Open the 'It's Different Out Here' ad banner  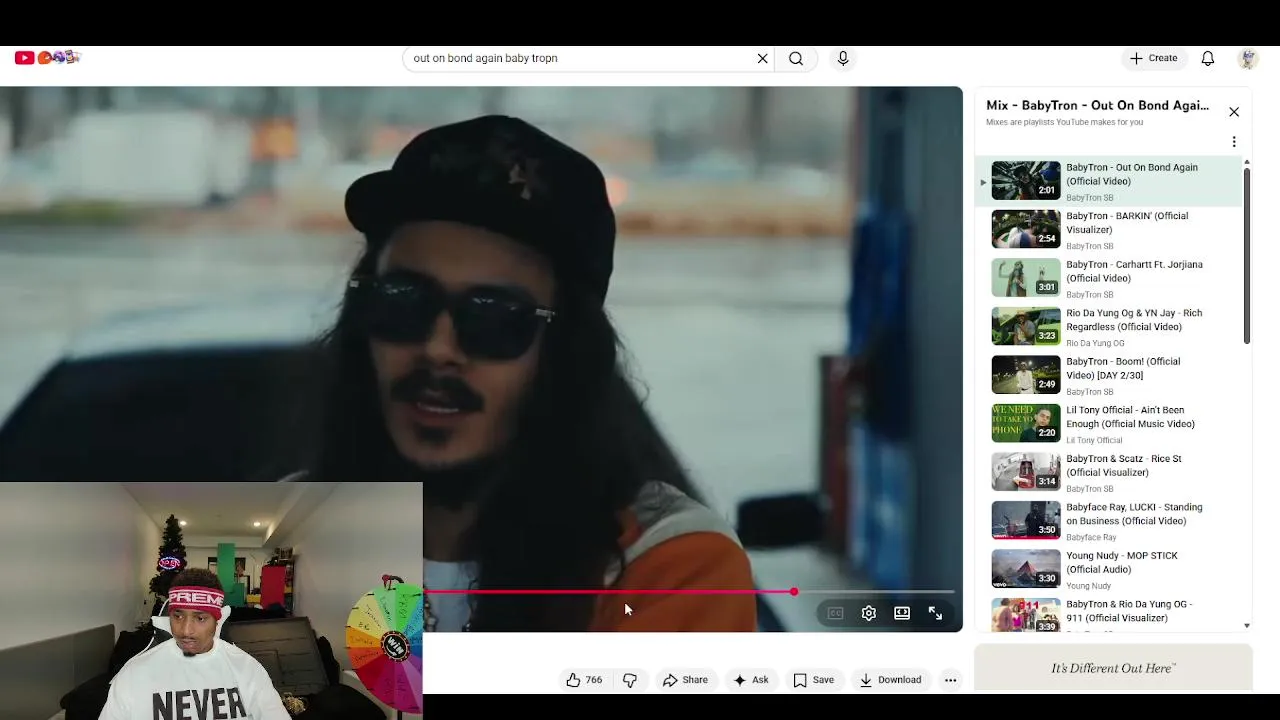(x=1113, y=667)
